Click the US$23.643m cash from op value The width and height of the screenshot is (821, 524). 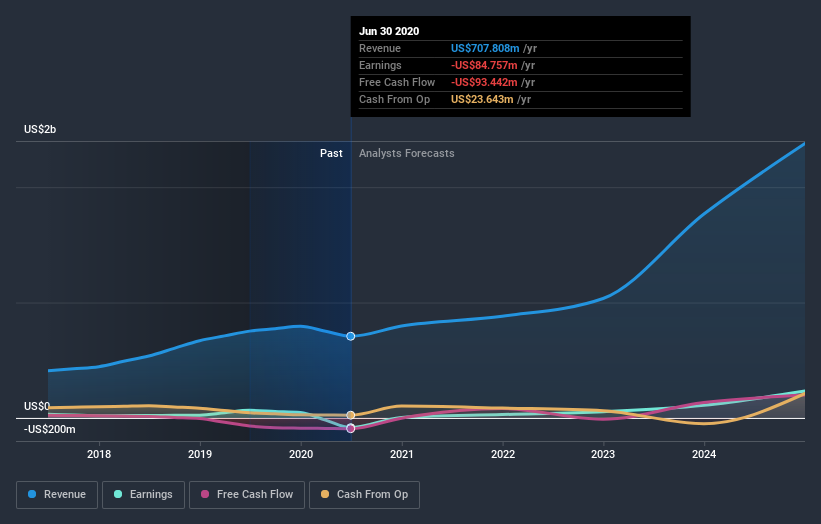tap(482, 99)
